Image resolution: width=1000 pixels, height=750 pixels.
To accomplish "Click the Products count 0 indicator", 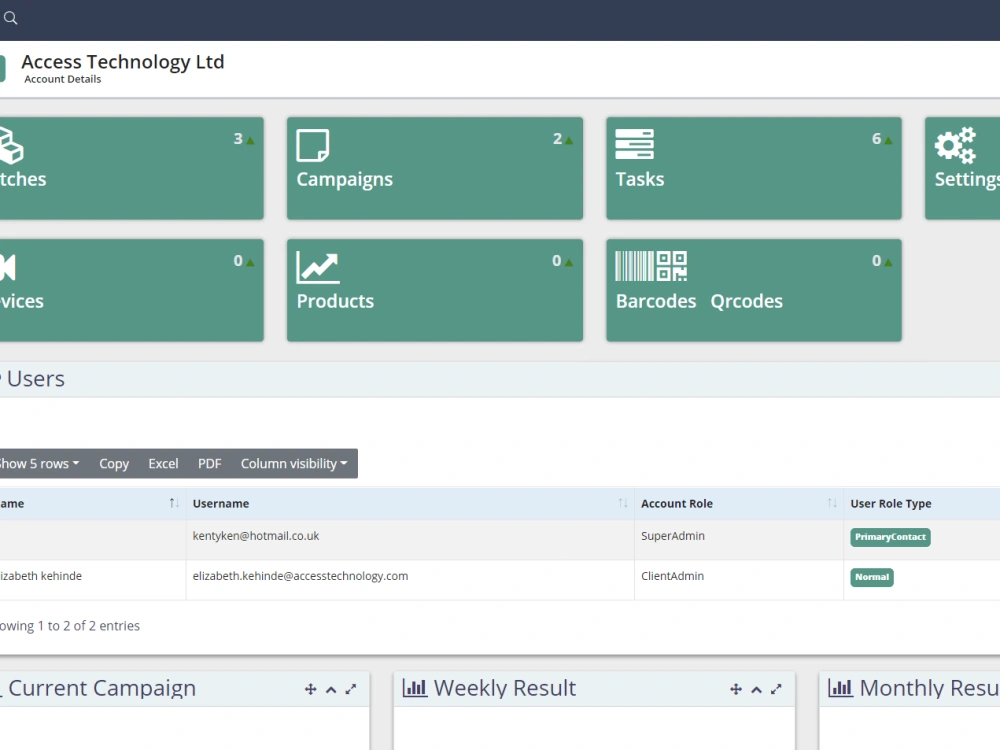I will click(562, 261).
